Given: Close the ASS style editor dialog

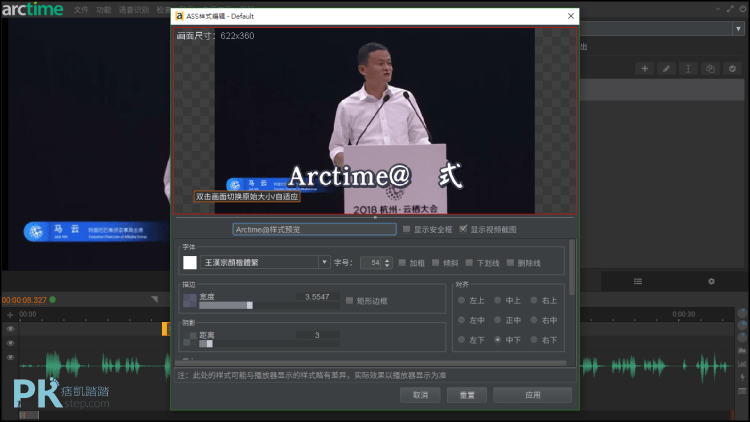Looking at the screenshot, I should 571,16.
